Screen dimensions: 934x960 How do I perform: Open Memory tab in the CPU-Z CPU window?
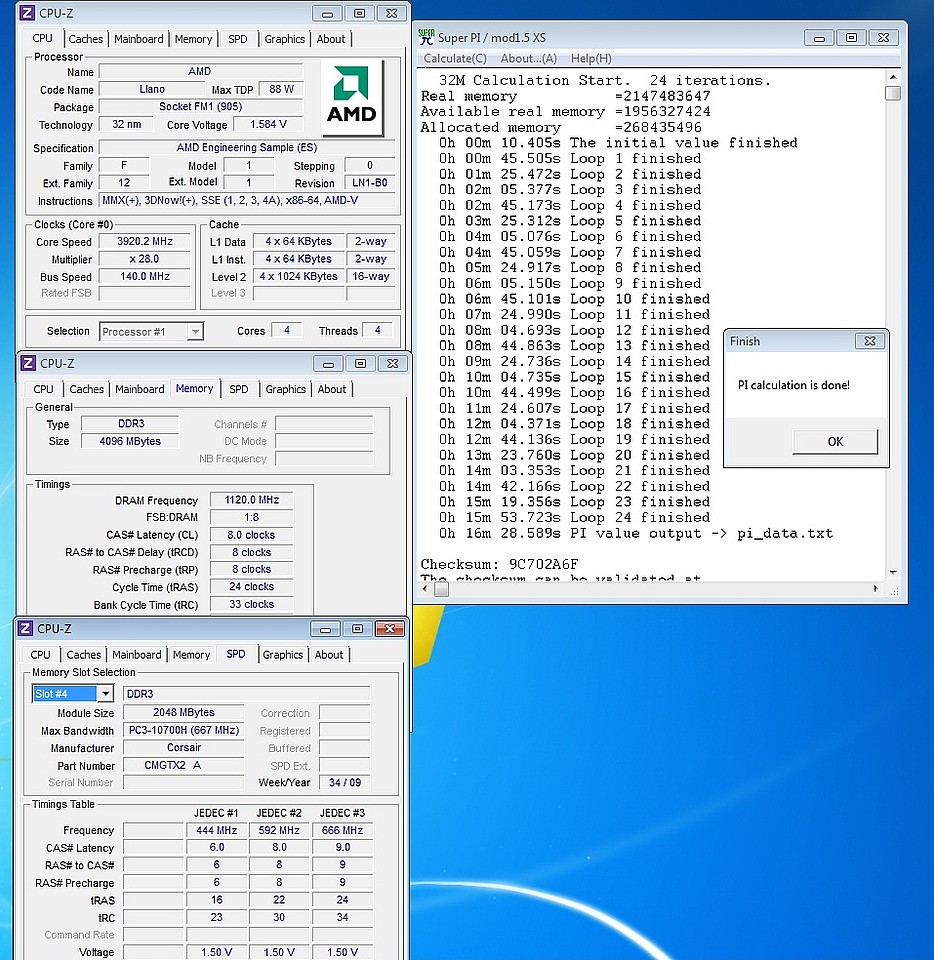click(x=193, y=39)
